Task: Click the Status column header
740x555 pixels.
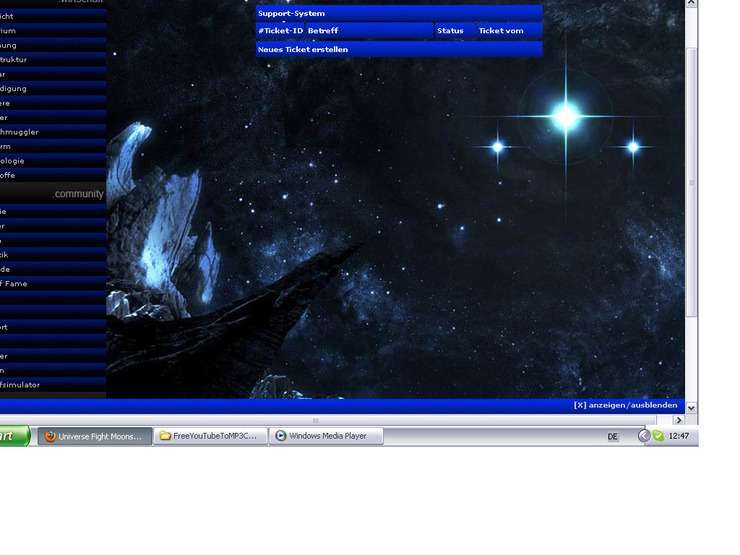Action: point(450,31)
